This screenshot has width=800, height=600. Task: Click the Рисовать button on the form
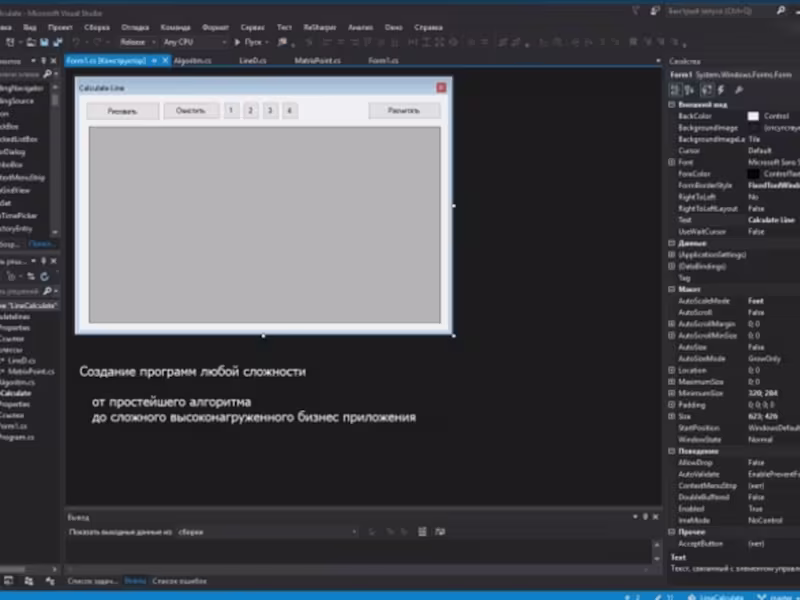point(122,111)
